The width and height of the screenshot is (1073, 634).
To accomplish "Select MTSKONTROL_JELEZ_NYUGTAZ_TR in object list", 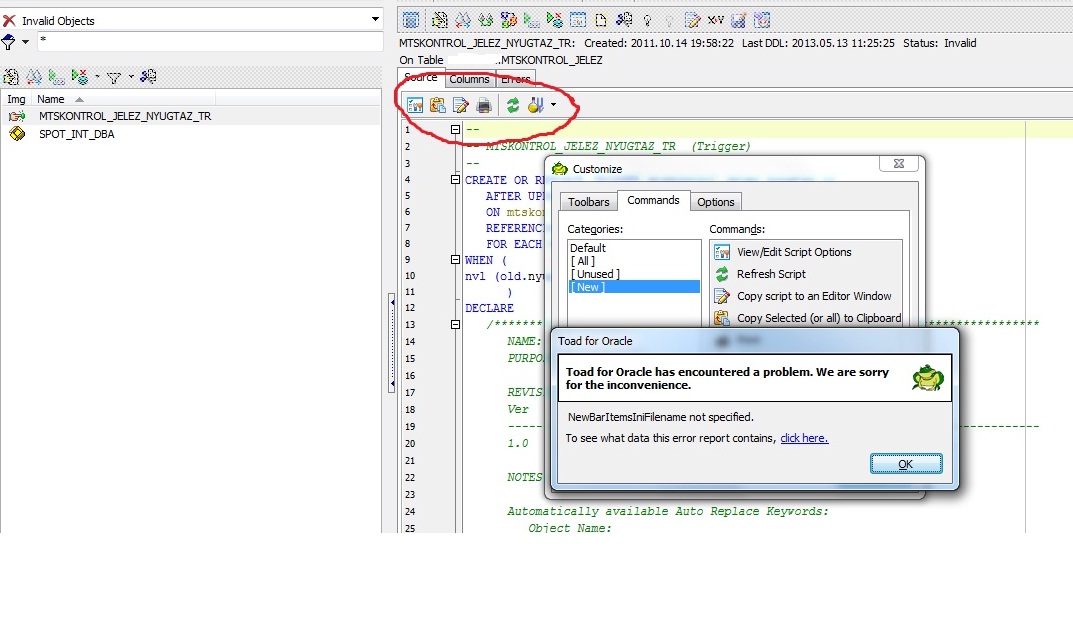I will pos(125,116).
